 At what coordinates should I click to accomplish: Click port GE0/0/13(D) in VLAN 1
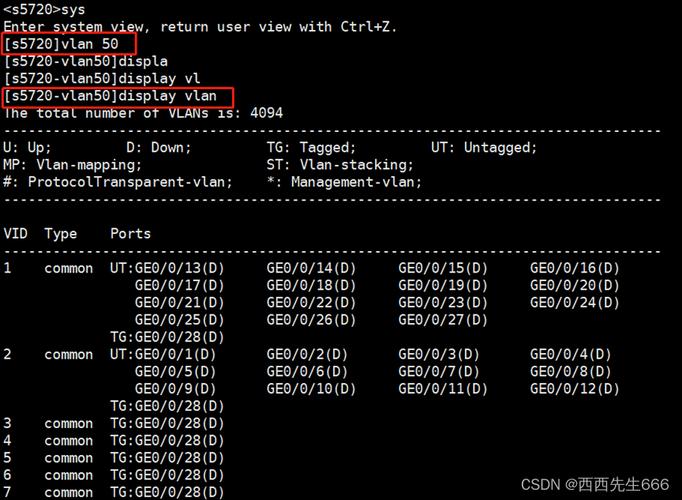pos(179,268)
